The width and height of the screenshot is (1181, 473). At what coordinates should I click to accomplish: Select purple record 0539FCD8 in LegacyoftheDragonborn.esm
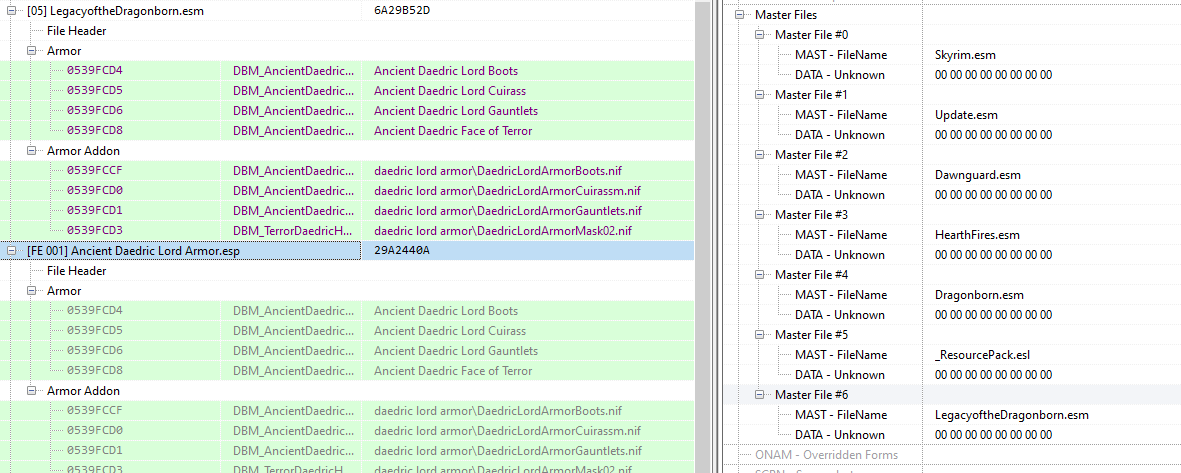[x=95, y=131]
